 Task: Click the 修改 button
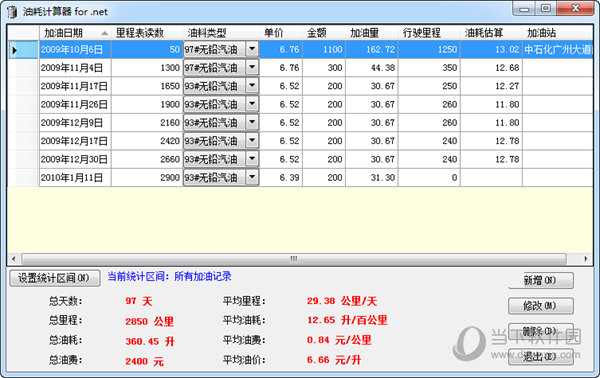tap(541, 306)
